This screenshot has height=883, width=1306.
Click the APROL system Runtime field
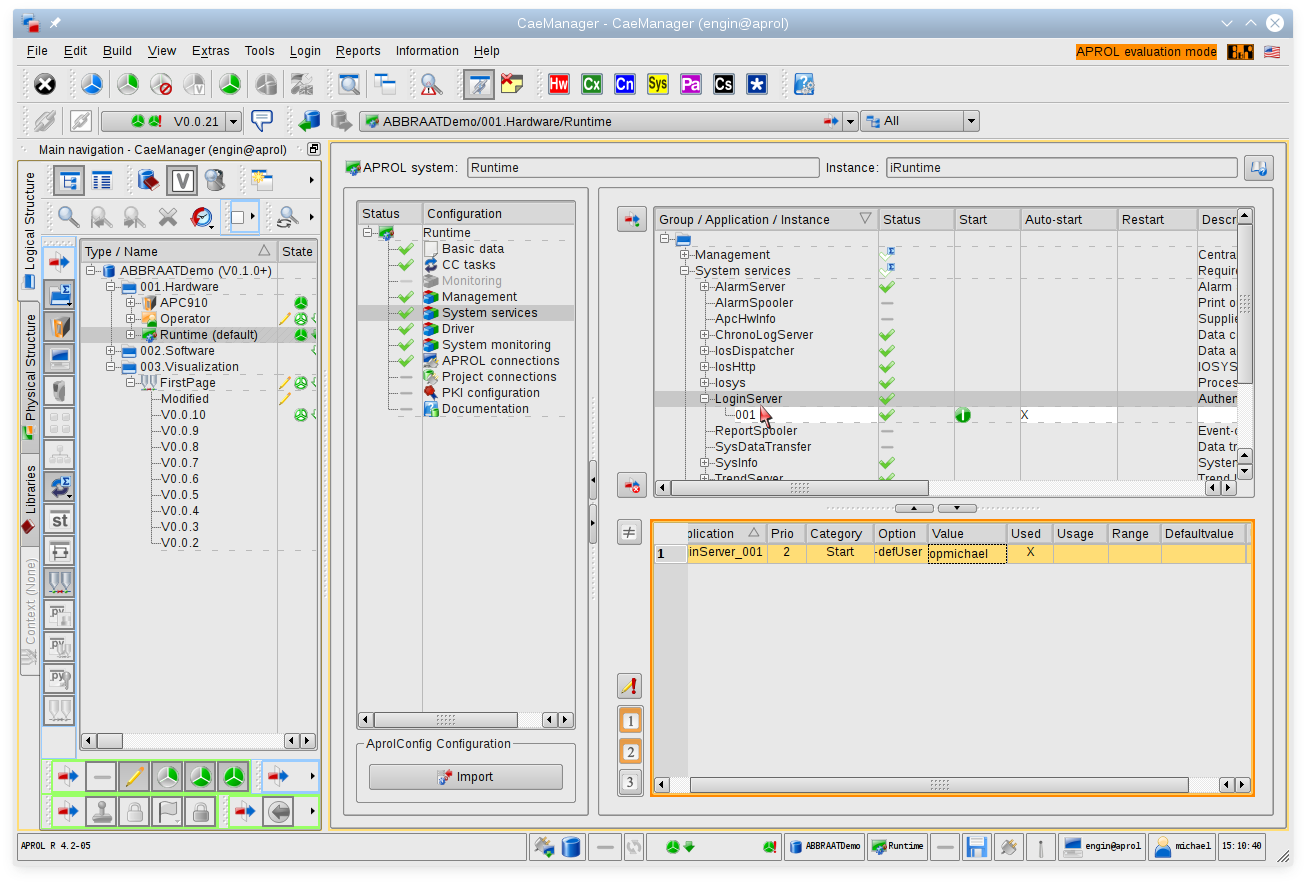[643, 168]
